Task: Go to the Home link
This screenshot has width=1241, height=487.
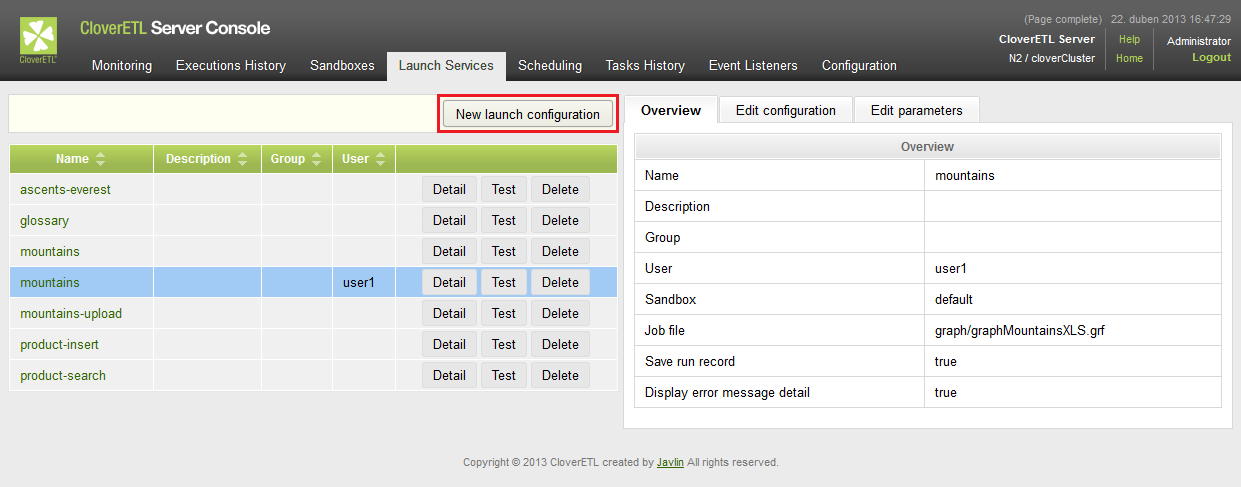Action: [x=1129, y=58]
